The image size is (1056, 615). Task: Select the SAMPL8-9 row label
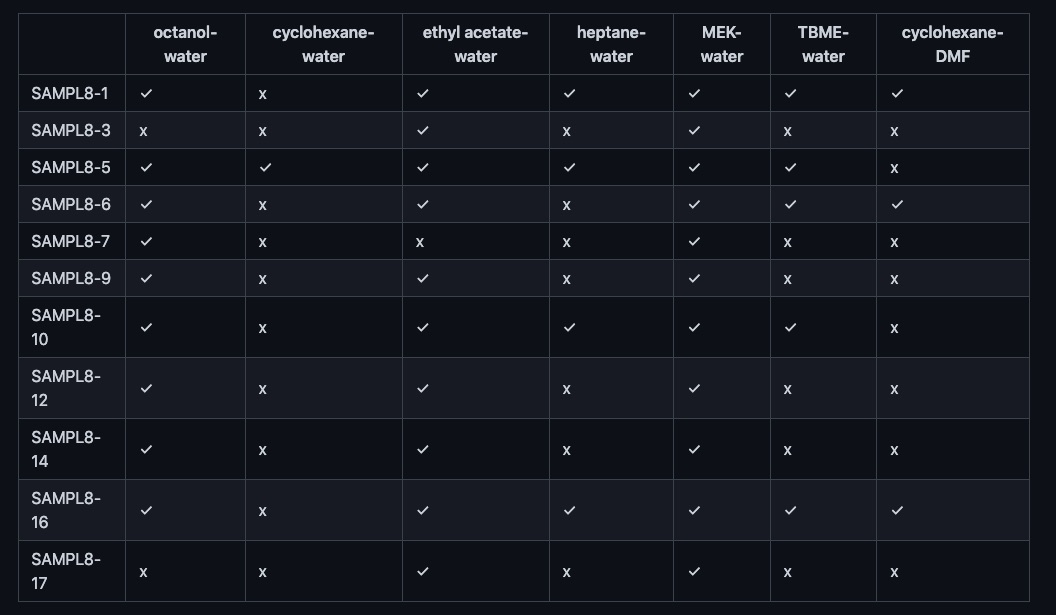[71, 278]
